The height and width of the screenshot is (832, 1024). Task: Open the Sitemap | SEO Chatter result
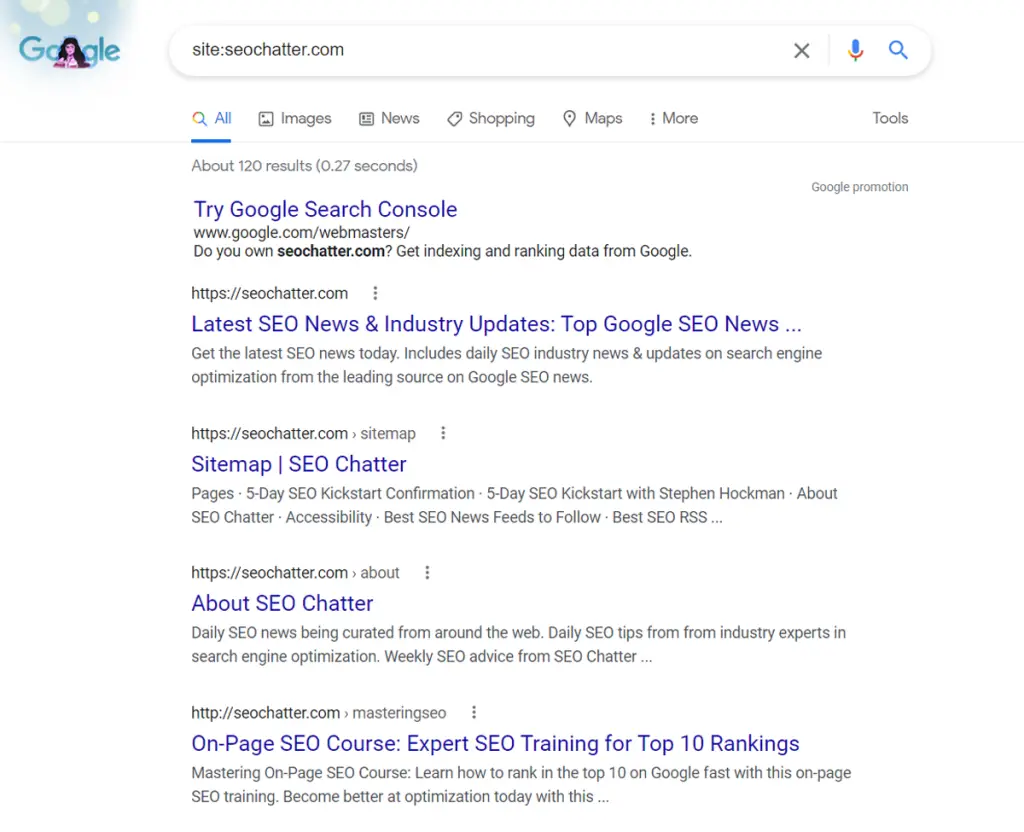(x=299, y=464)
